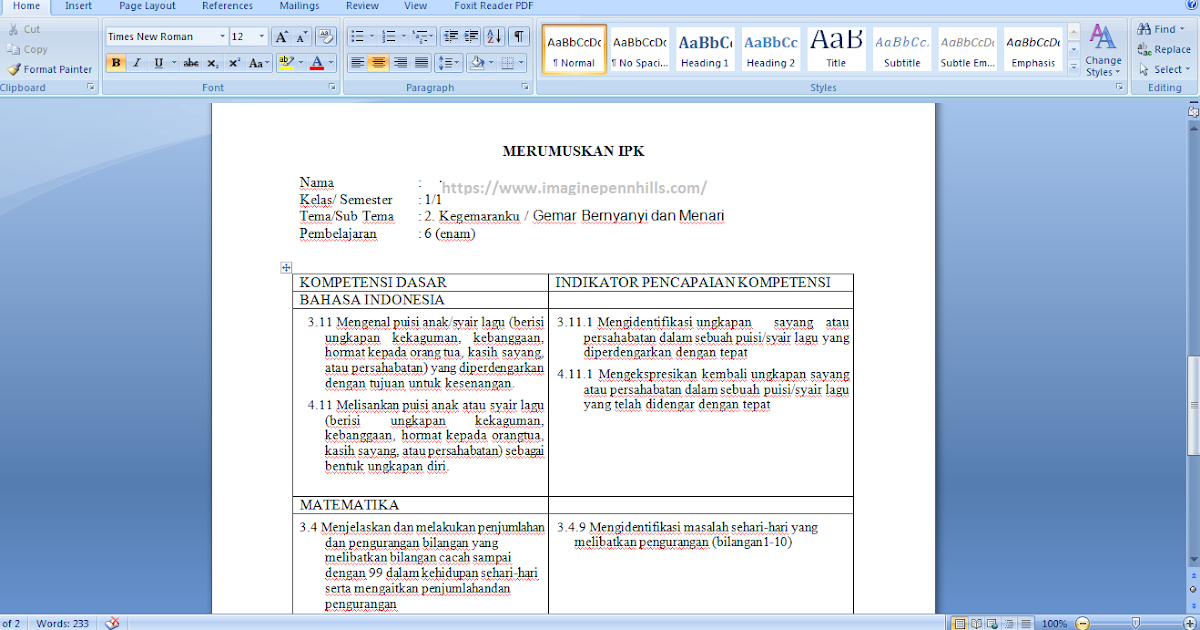Increase paragraph indent
Image resolution: width=1200 pixels, height=630 pixels.
pos(471,37)
